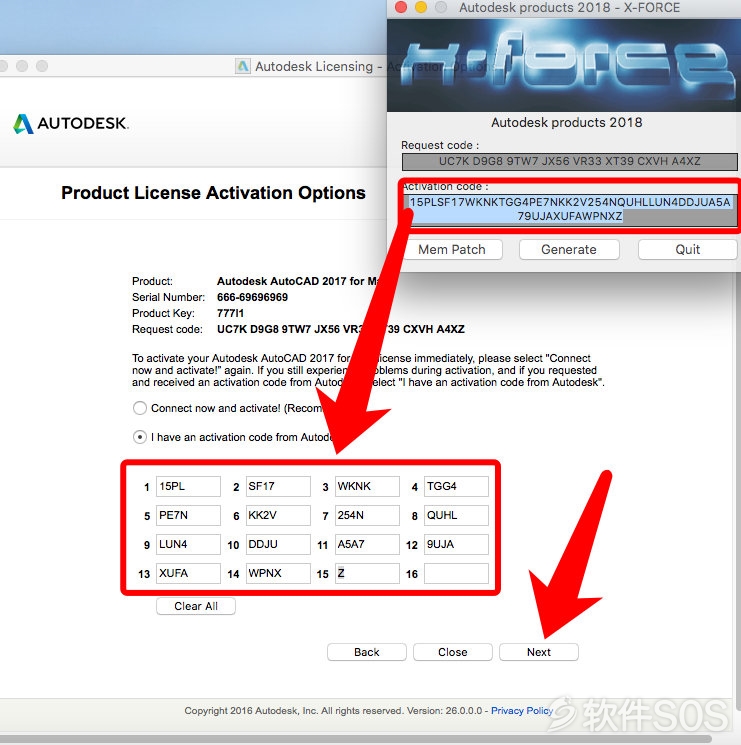
Task: Click the Clear All button
Action: (x=196, y=606)
